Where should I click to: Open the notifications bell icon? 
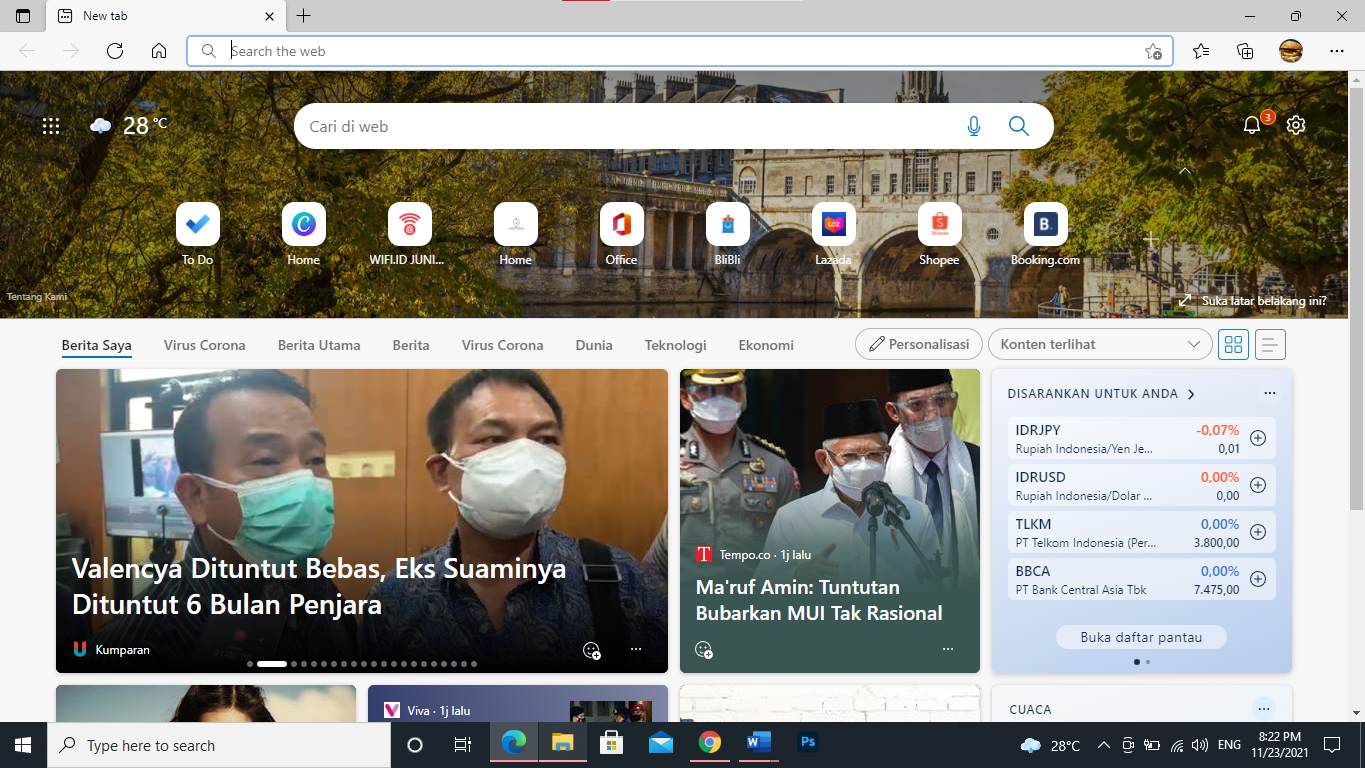coord(1252,125)
